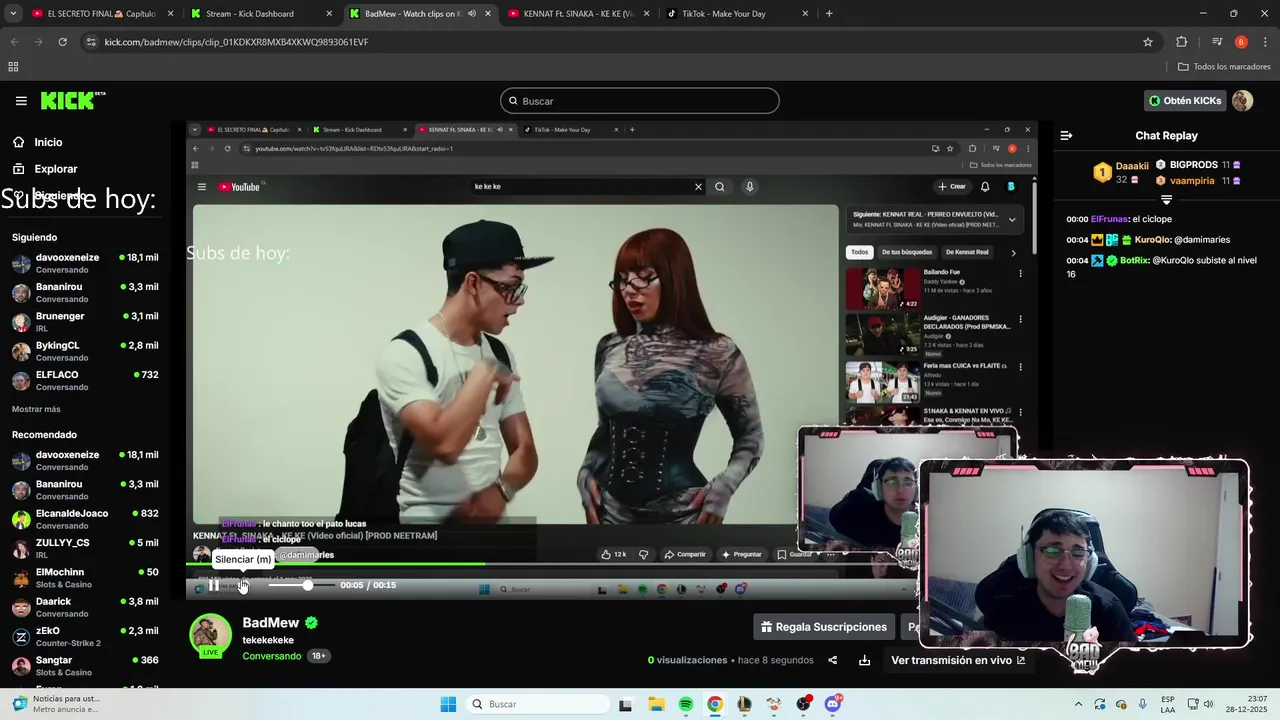
Task: Open Discord from taskbar
Action: [833, 704]
